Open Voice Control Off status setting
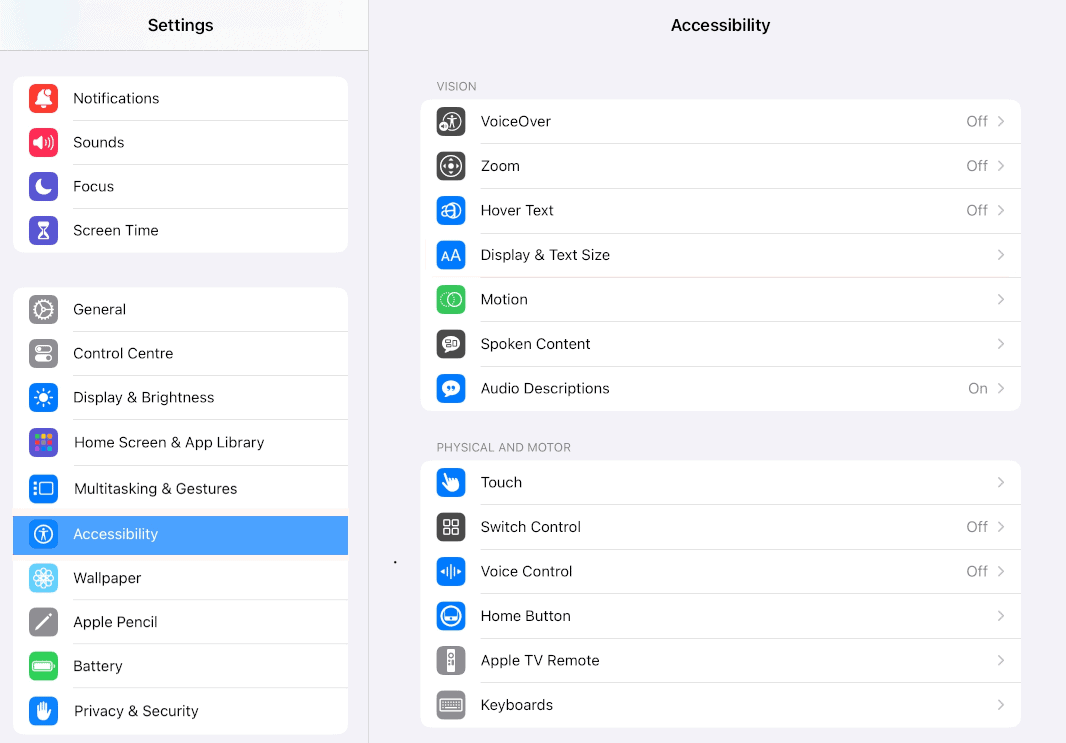 (977, 572)
